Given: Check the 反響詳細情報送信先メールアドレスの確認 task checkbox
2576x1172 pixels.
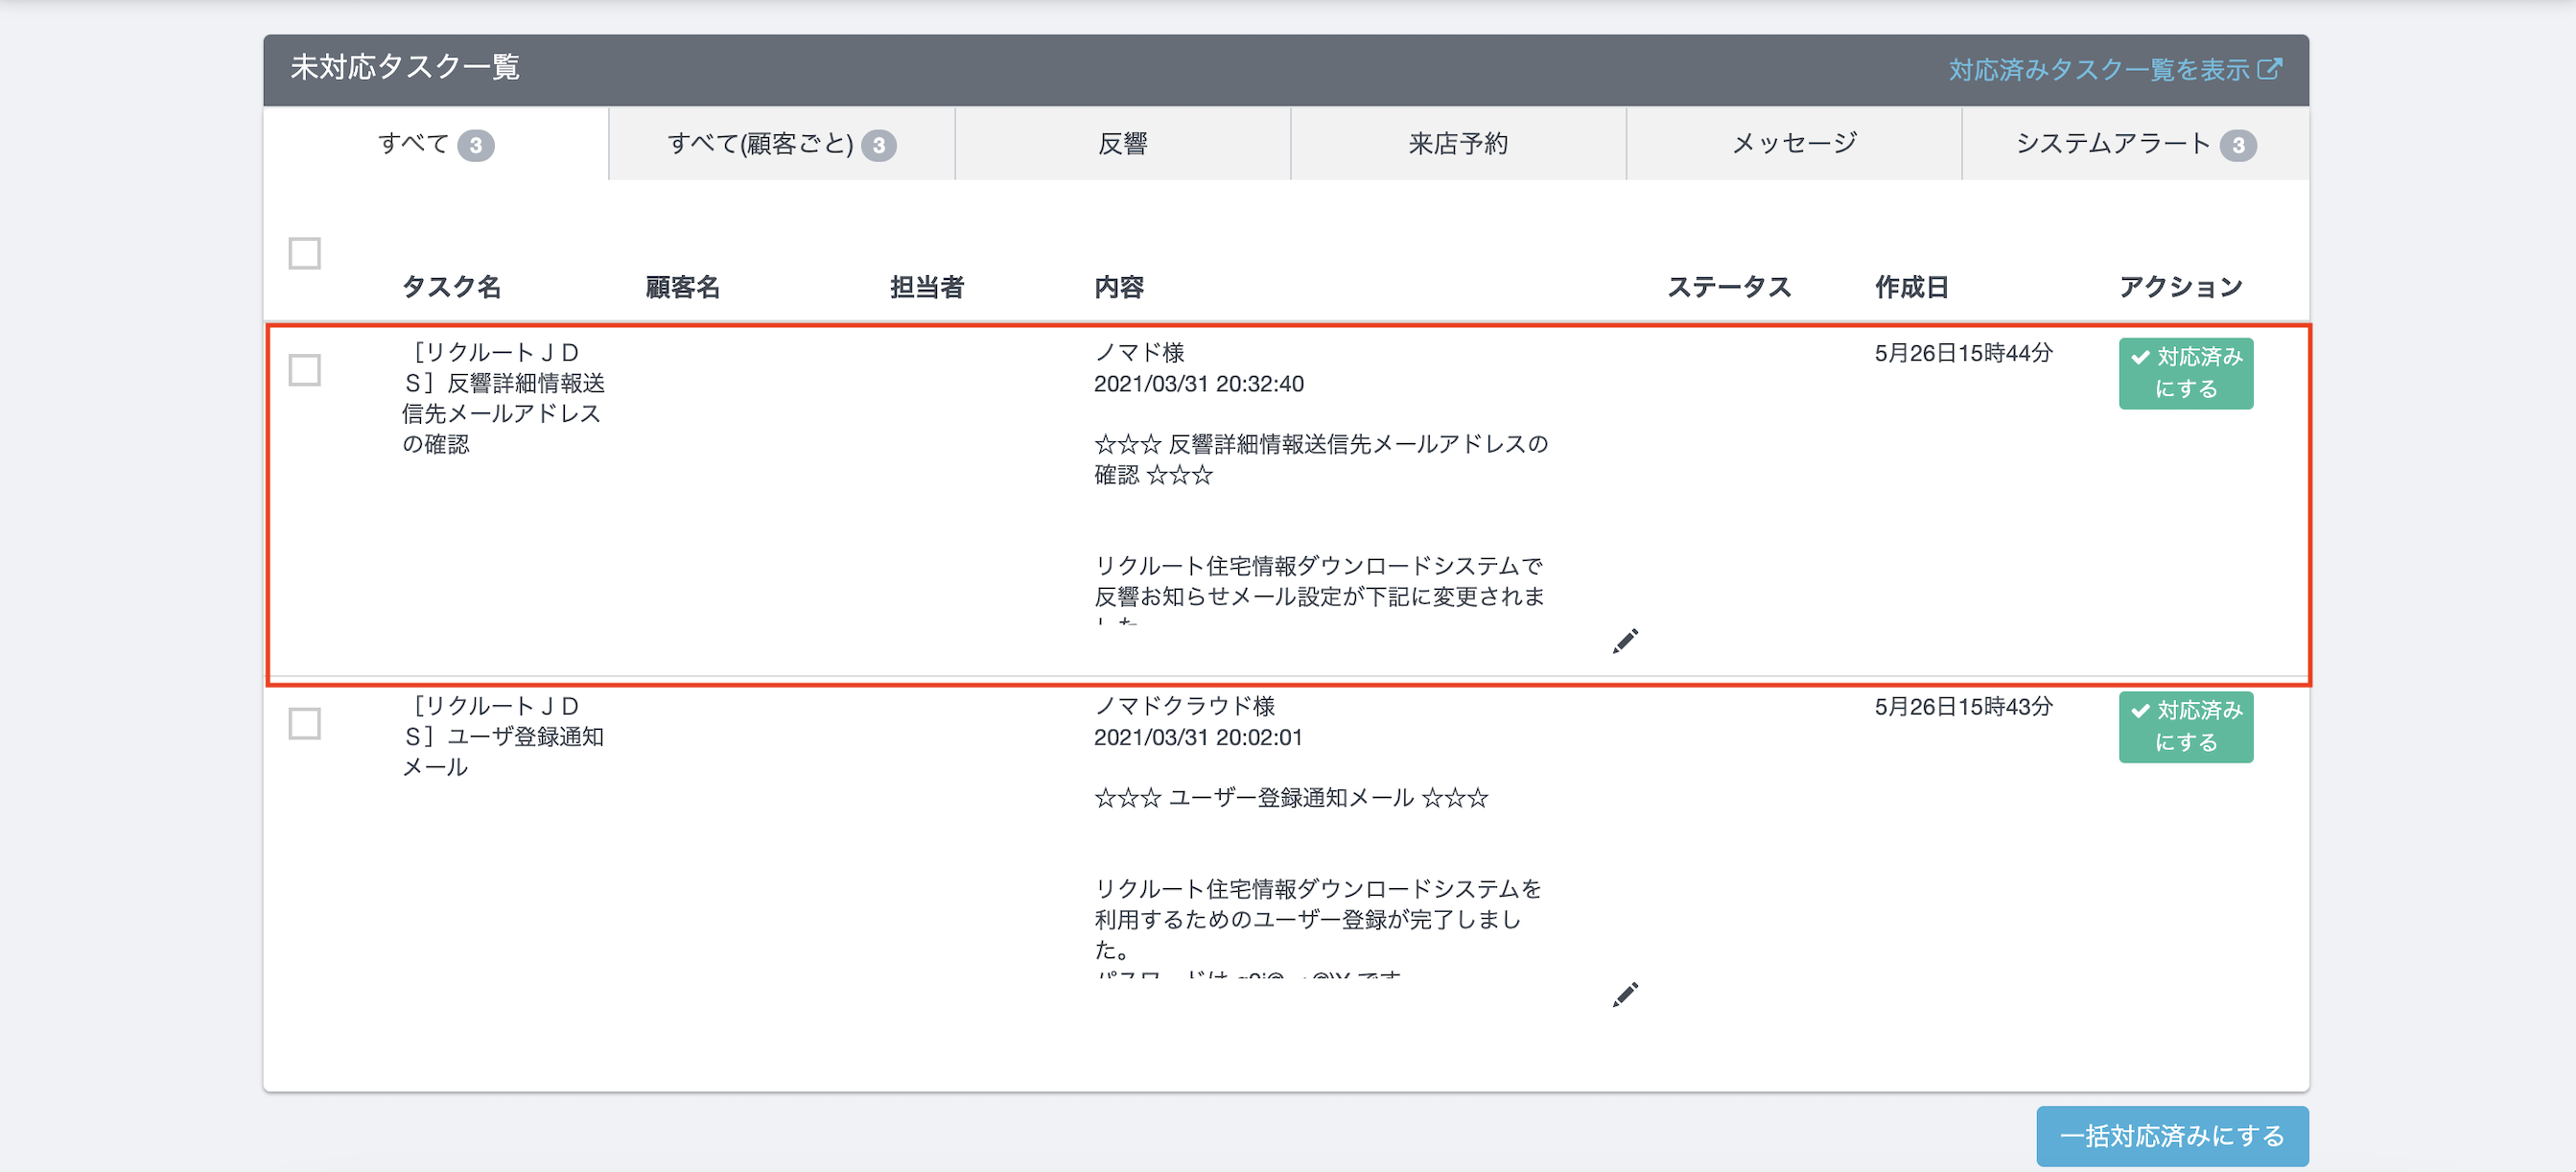Looking at the screenshot, I should [304, 370].
